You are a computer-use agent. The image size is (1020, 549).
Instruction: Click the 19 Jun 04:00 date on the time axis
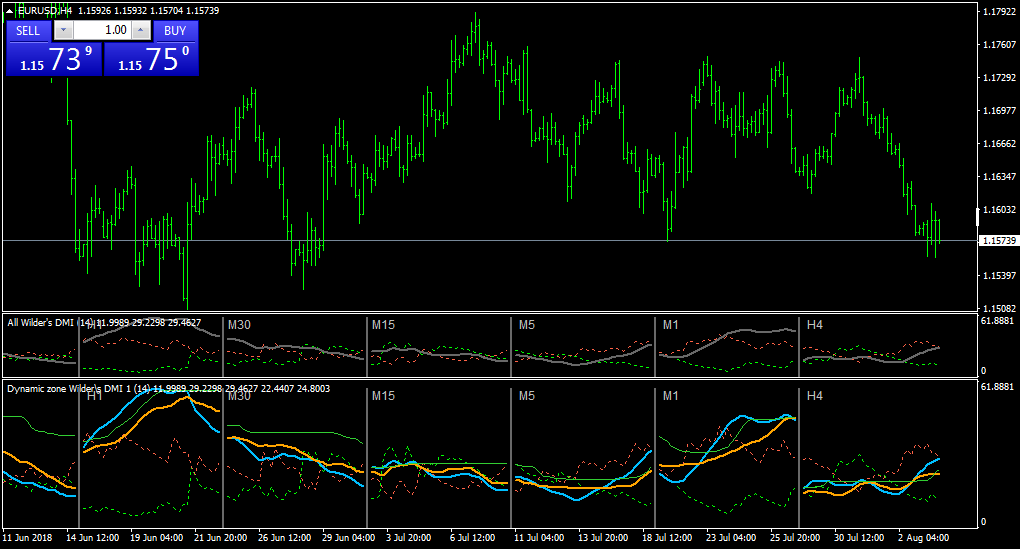156,538
